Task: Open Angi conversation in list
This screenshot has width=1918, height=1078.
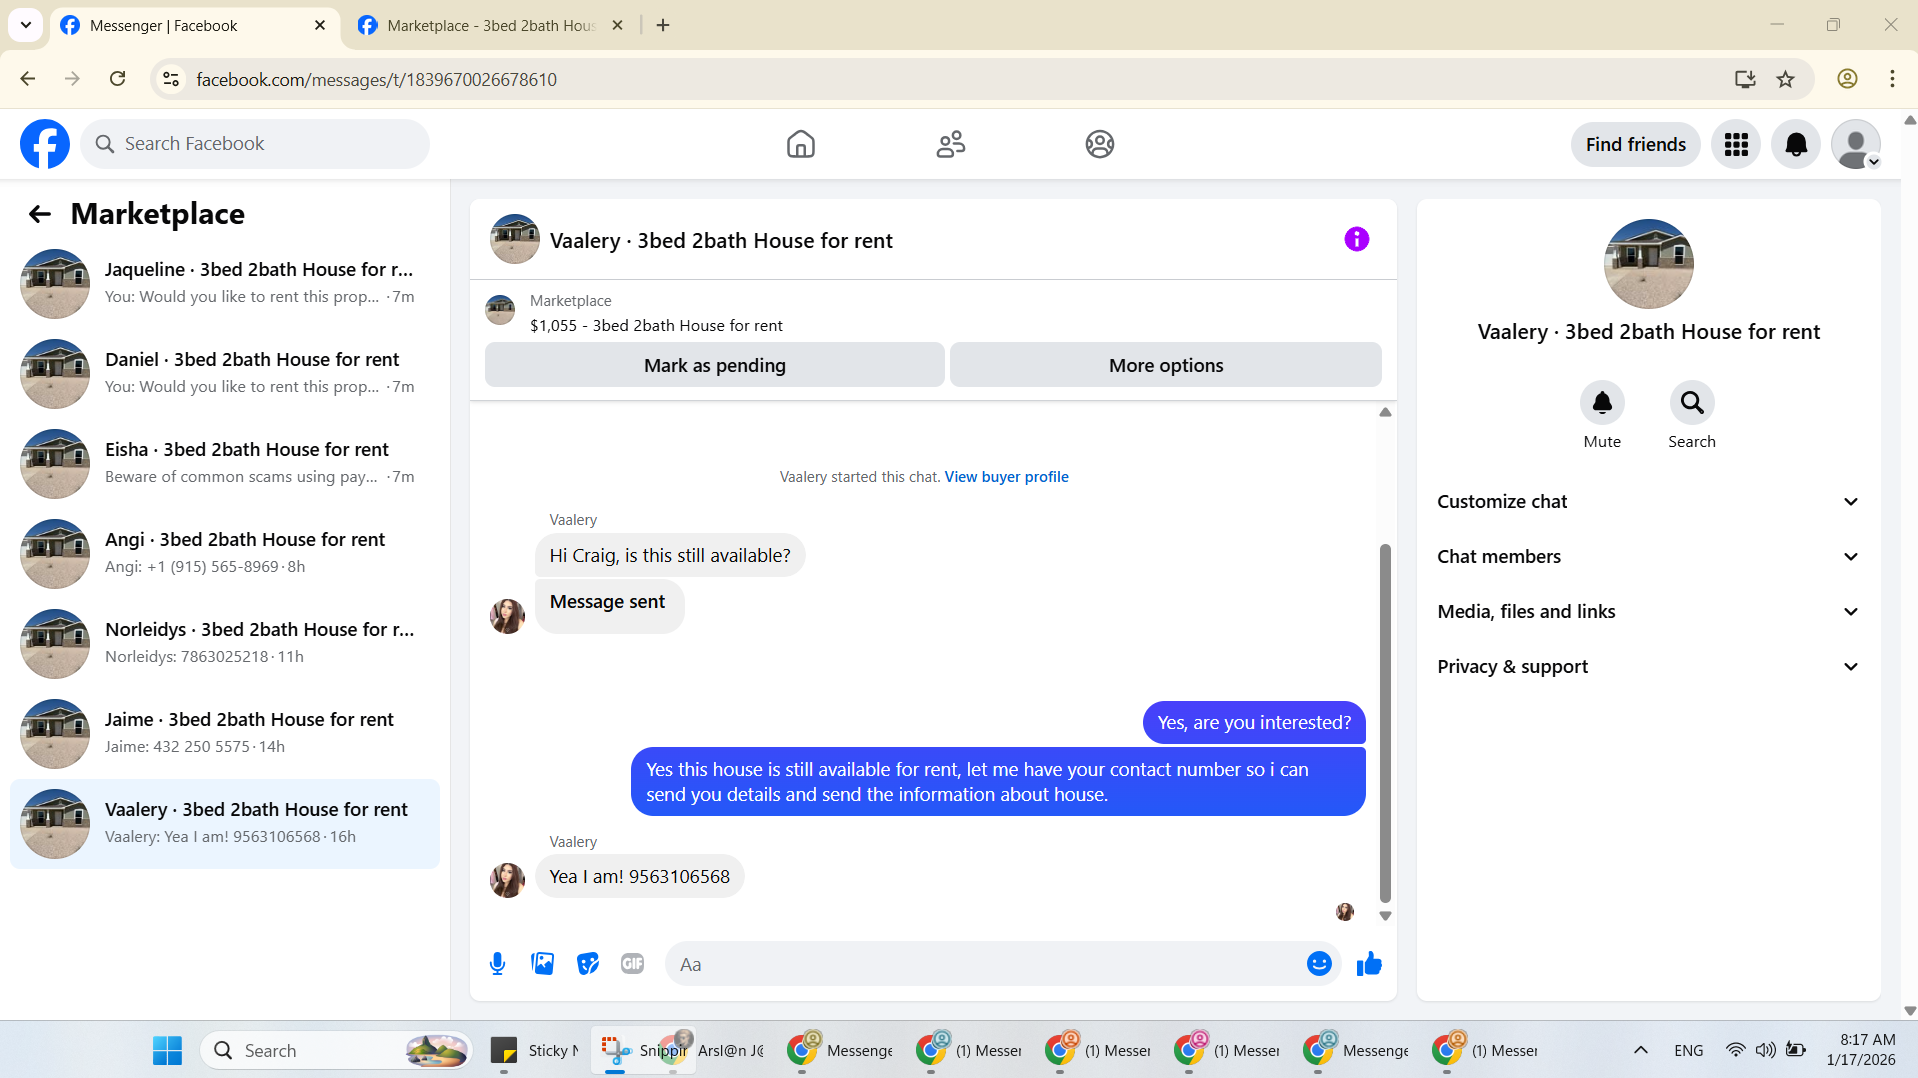Action: (225, 554)
